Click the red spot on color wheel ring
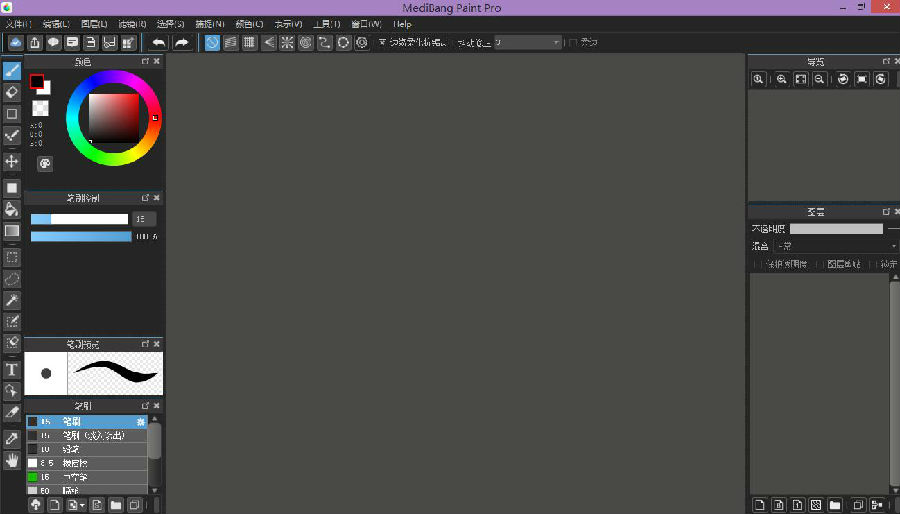The height and width of the screenshot is (514, 900). point(155,118)
